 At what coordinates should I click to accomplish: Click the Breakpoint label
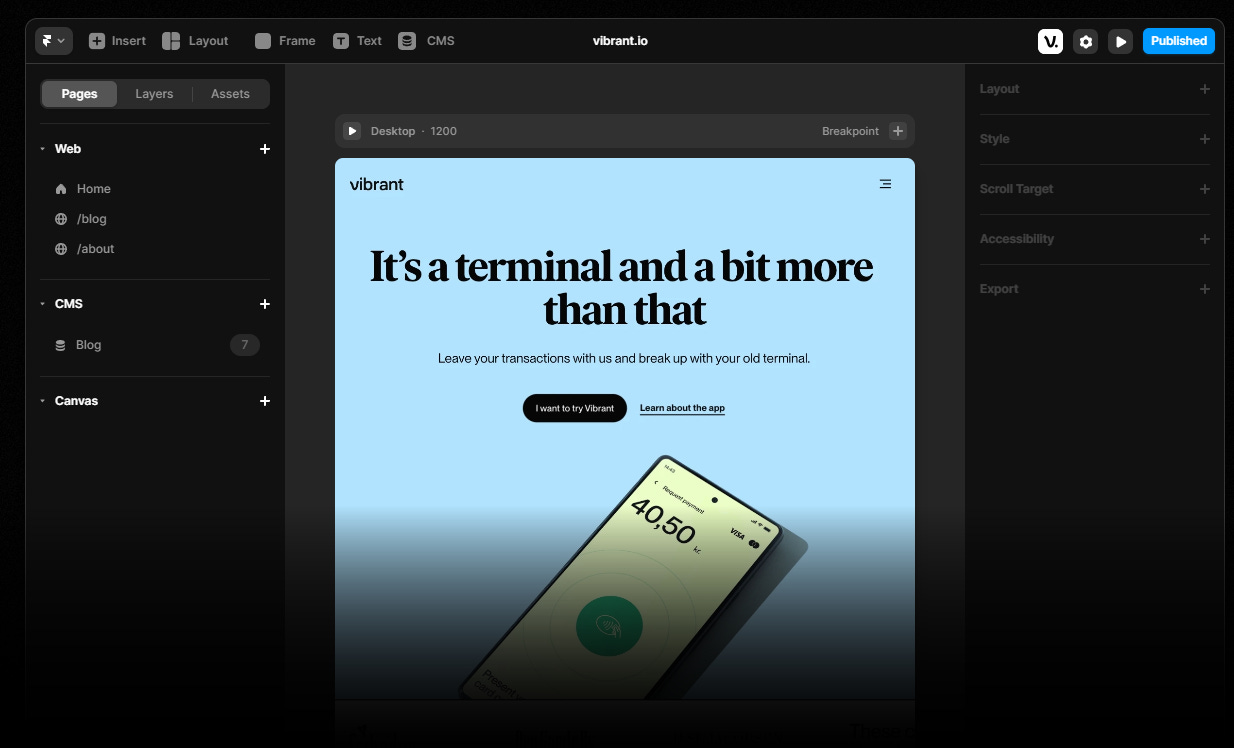point(850,131)
